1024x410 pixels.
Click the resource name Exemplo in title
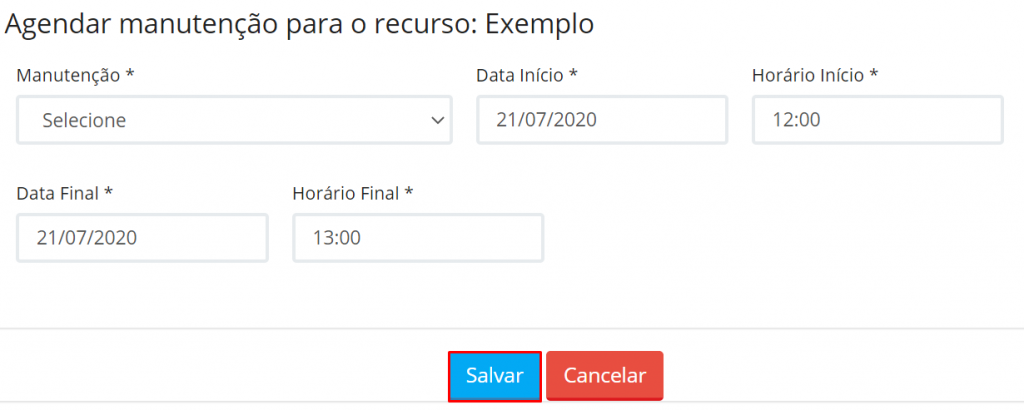(540, 25)
